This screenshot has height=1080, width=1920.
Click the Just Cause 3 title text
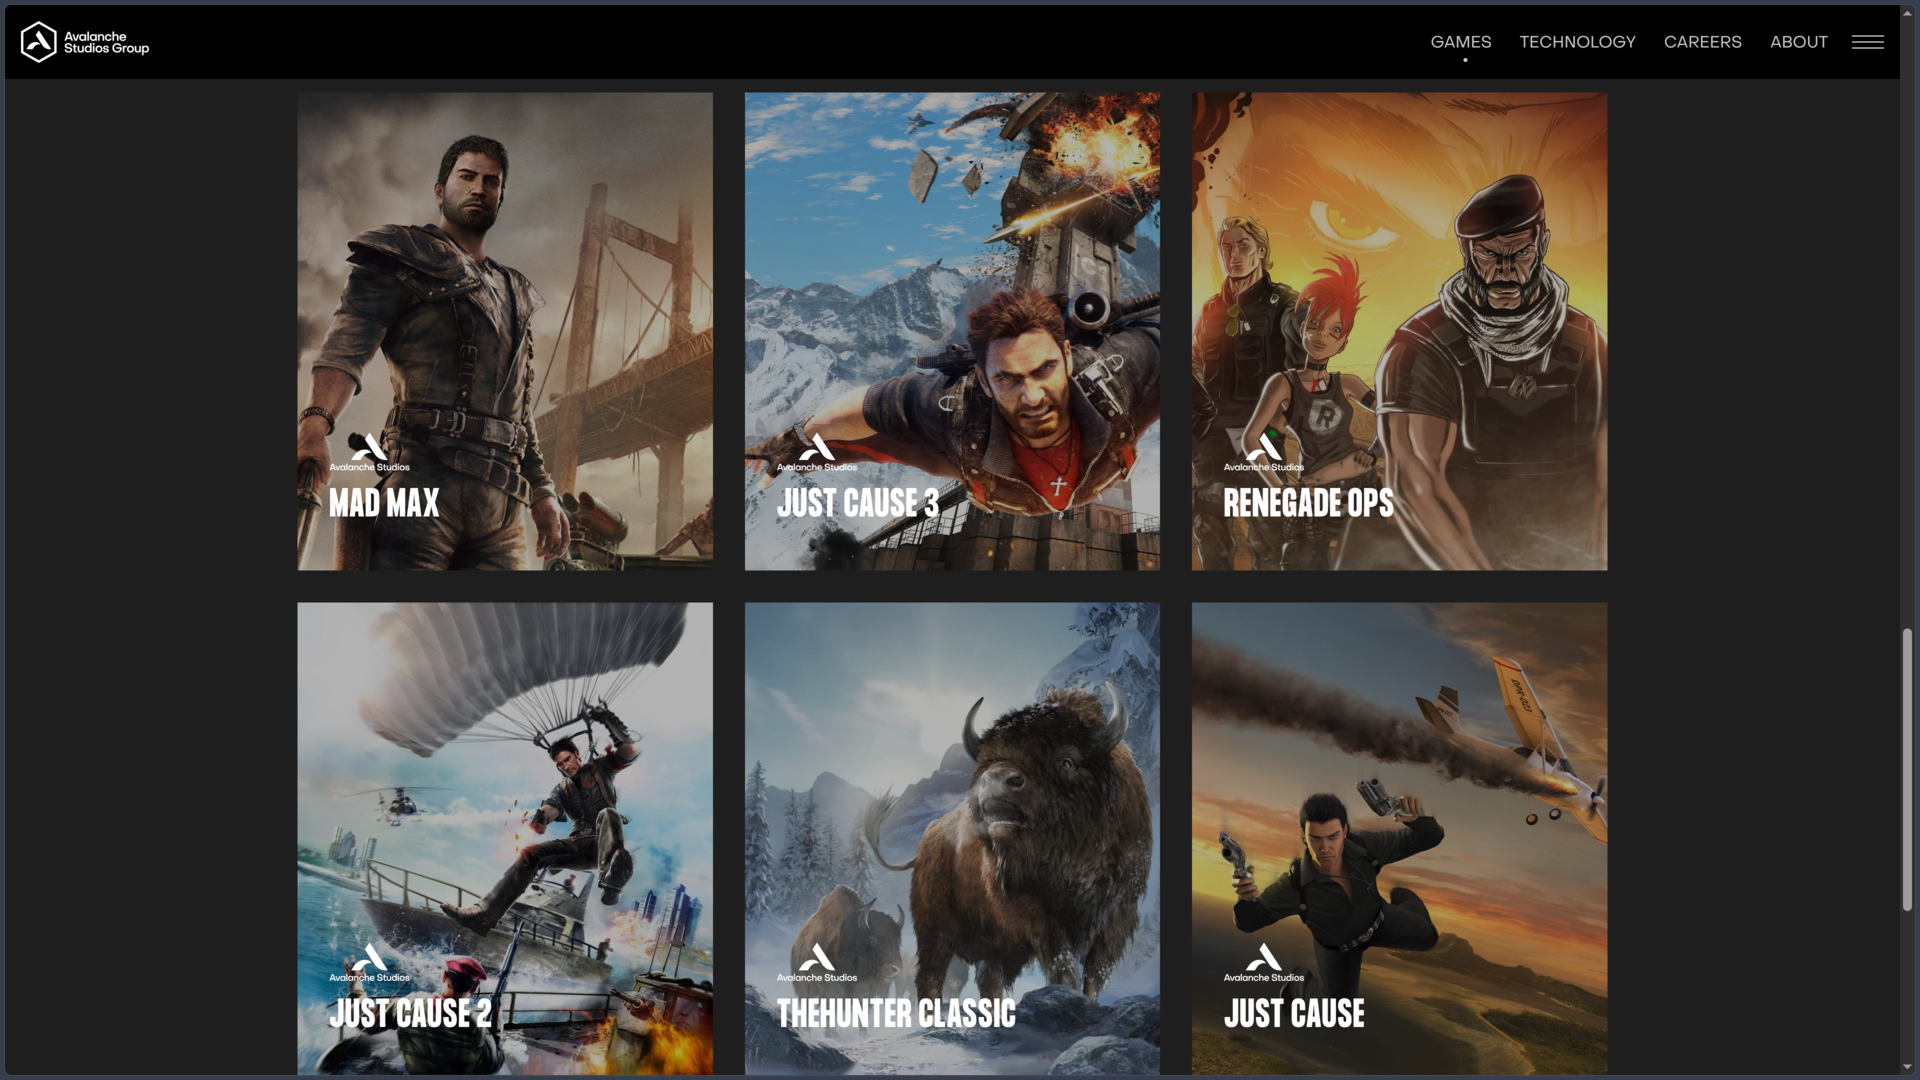(x=858, y=503)
